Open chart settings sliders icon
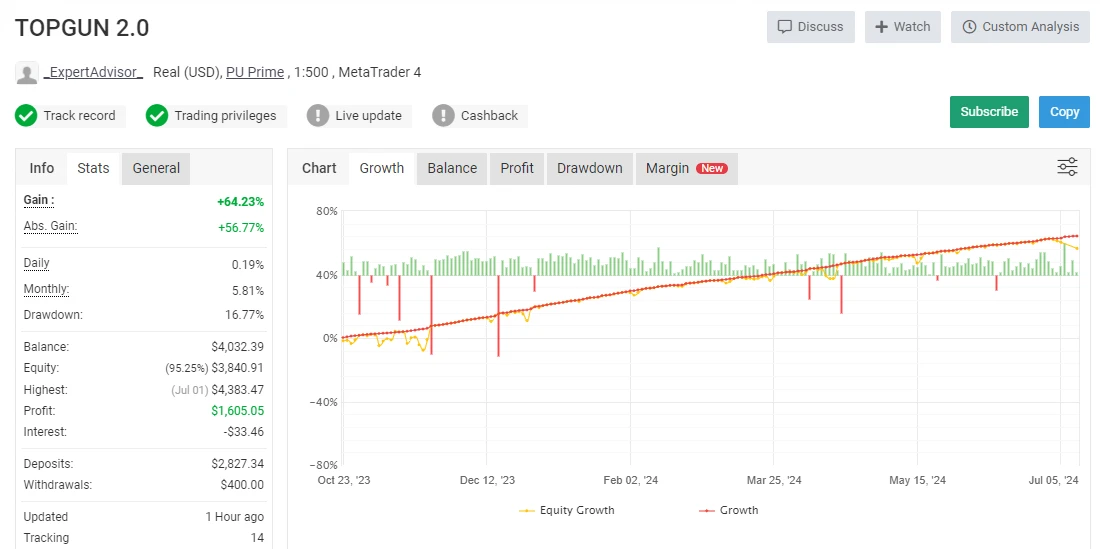The height and width of the screenshot is (549, 1100). point(1067,167)
